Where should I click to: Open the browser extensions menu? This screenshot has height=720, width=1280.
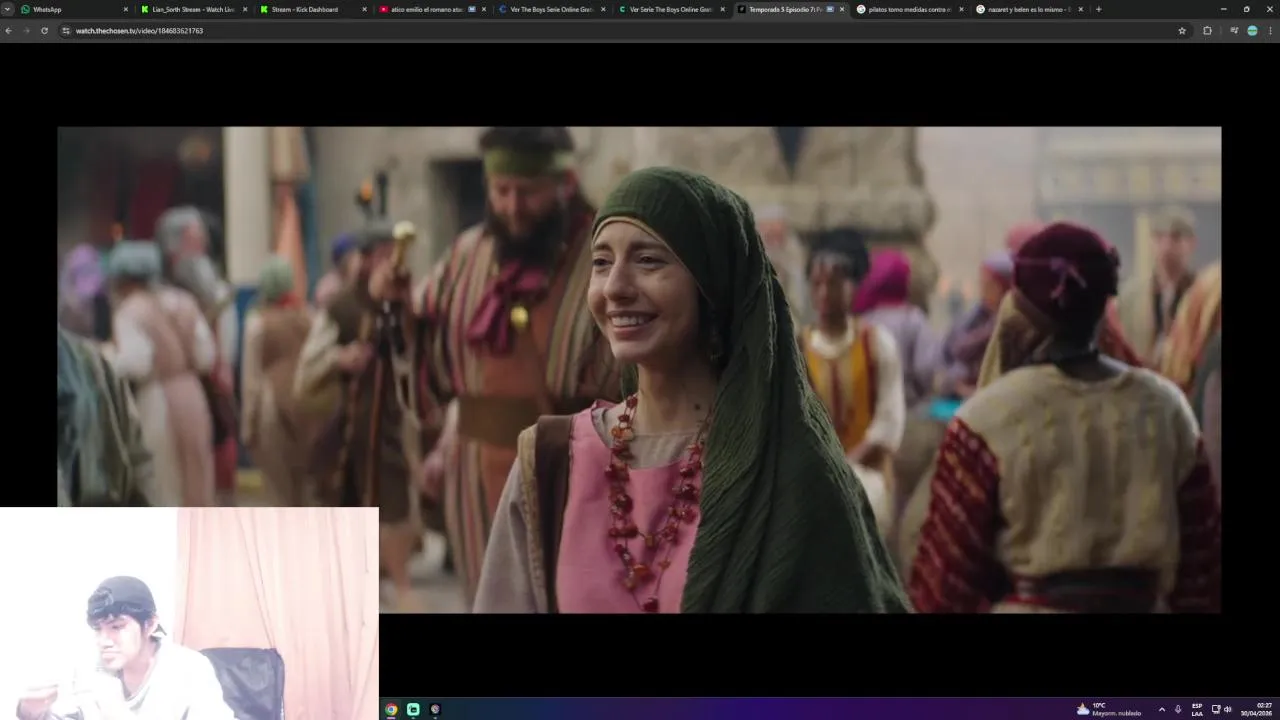[1207, 31]
